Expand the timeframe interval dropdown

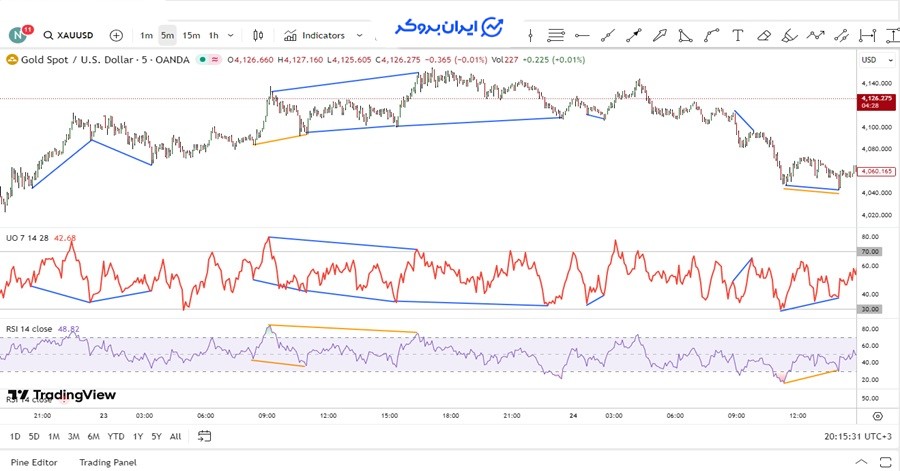pyautogui.click(x=232, y=35)
